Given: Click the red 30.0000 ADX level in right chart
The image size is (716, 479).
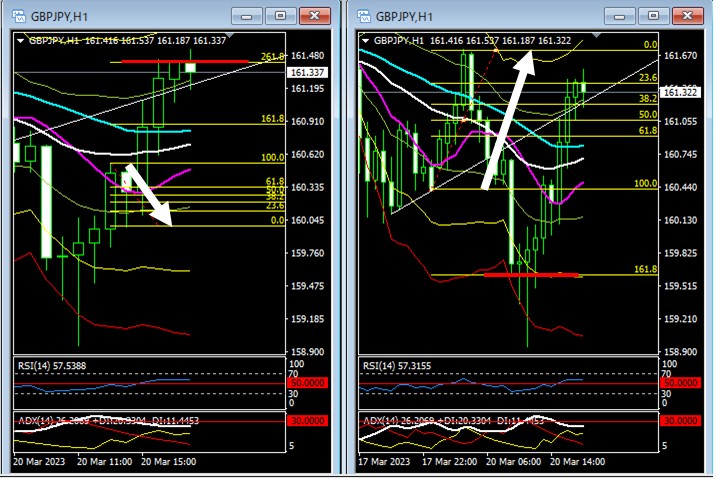Looking at the screenshot, I should coord(680,420).
